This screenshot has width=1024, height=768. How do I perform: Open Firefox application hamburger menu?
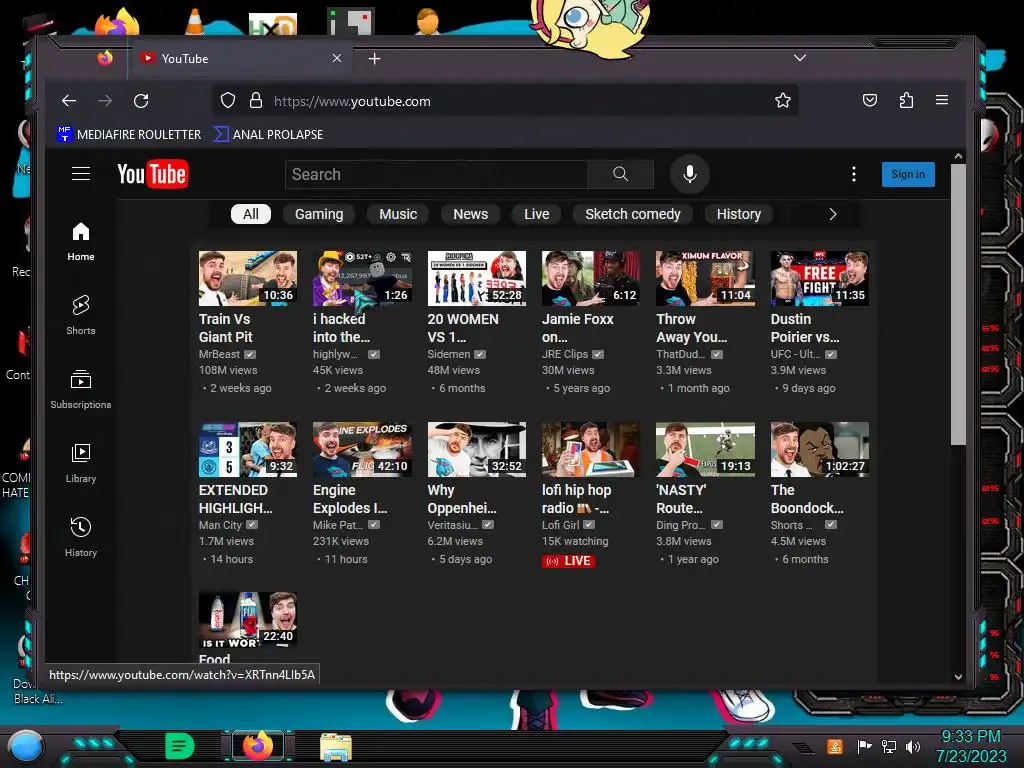tap(942, 100)
